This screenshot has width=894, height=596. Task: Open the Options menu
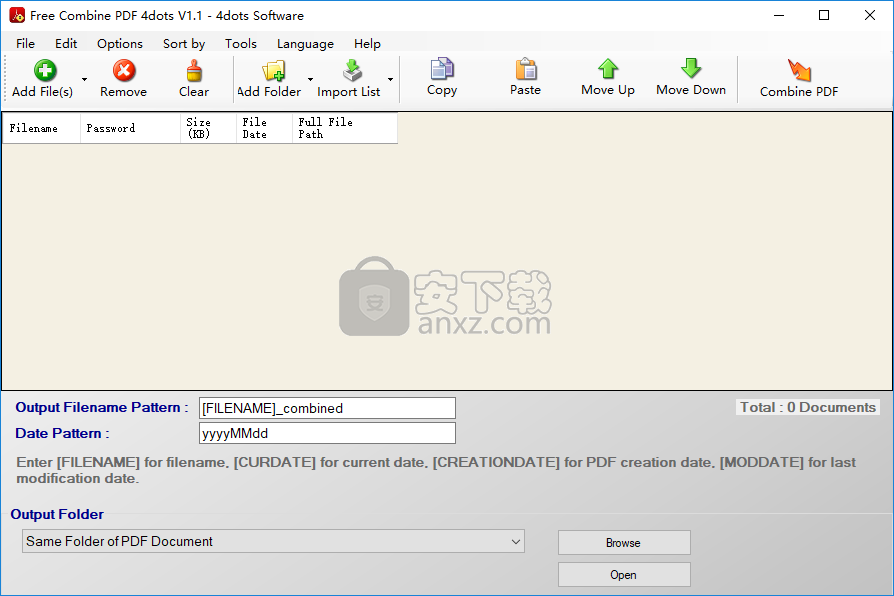(120, 43)
